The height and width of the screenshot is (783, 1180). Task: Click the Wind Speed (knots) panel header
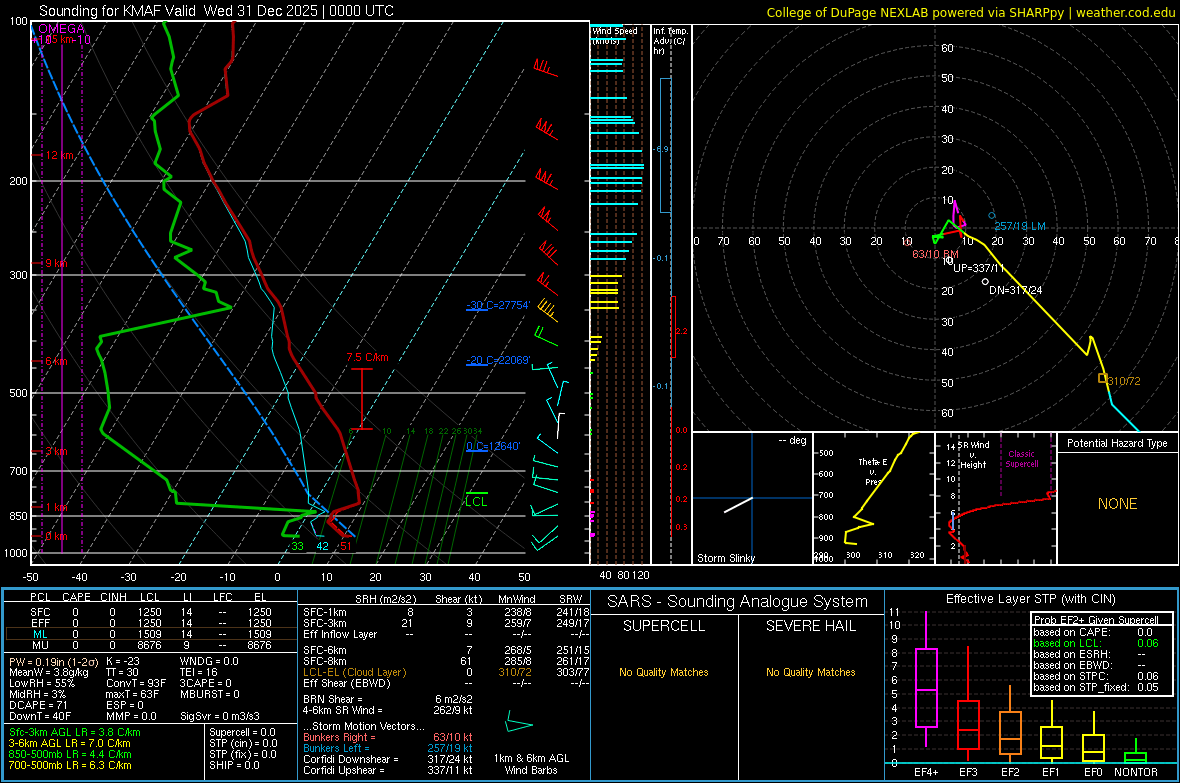(614, 35)
